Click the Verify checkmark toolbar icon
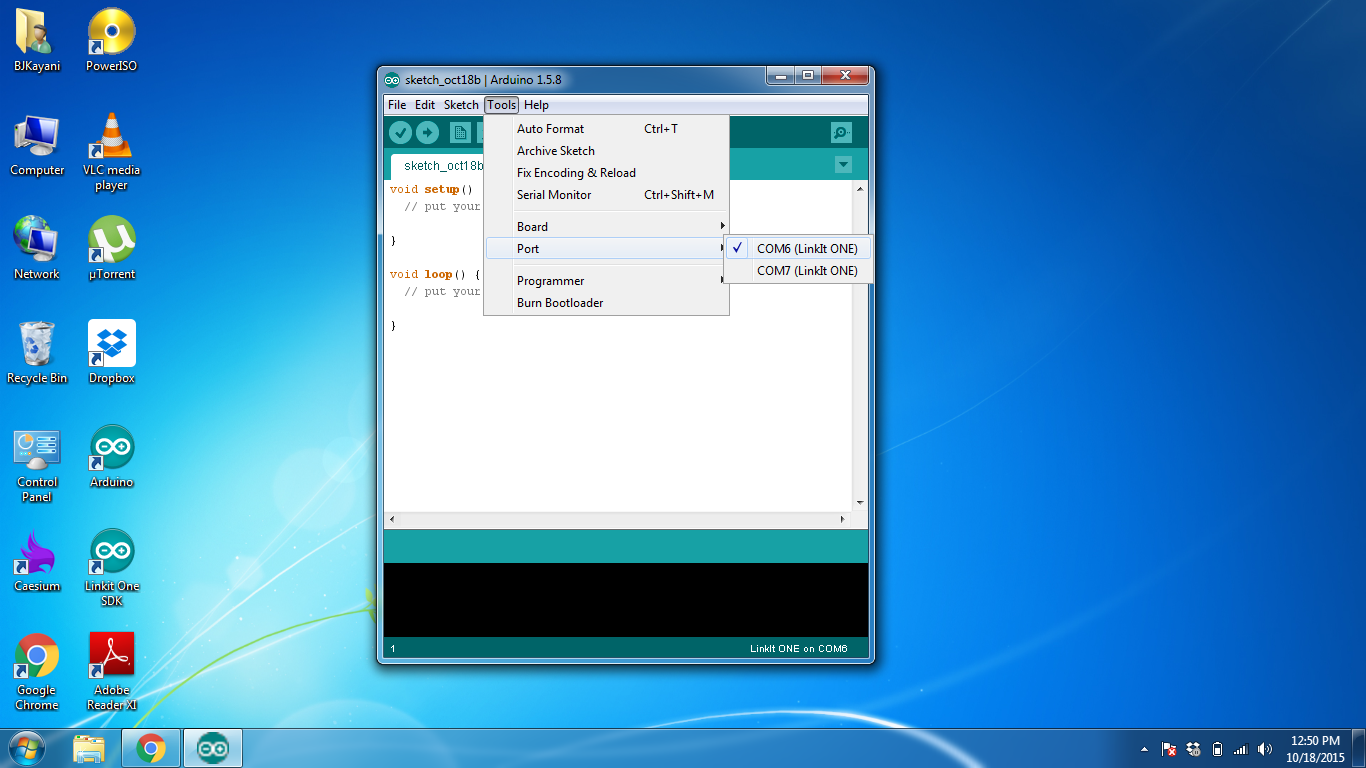This screenshot has height=768, width=1366. point(400,133)
